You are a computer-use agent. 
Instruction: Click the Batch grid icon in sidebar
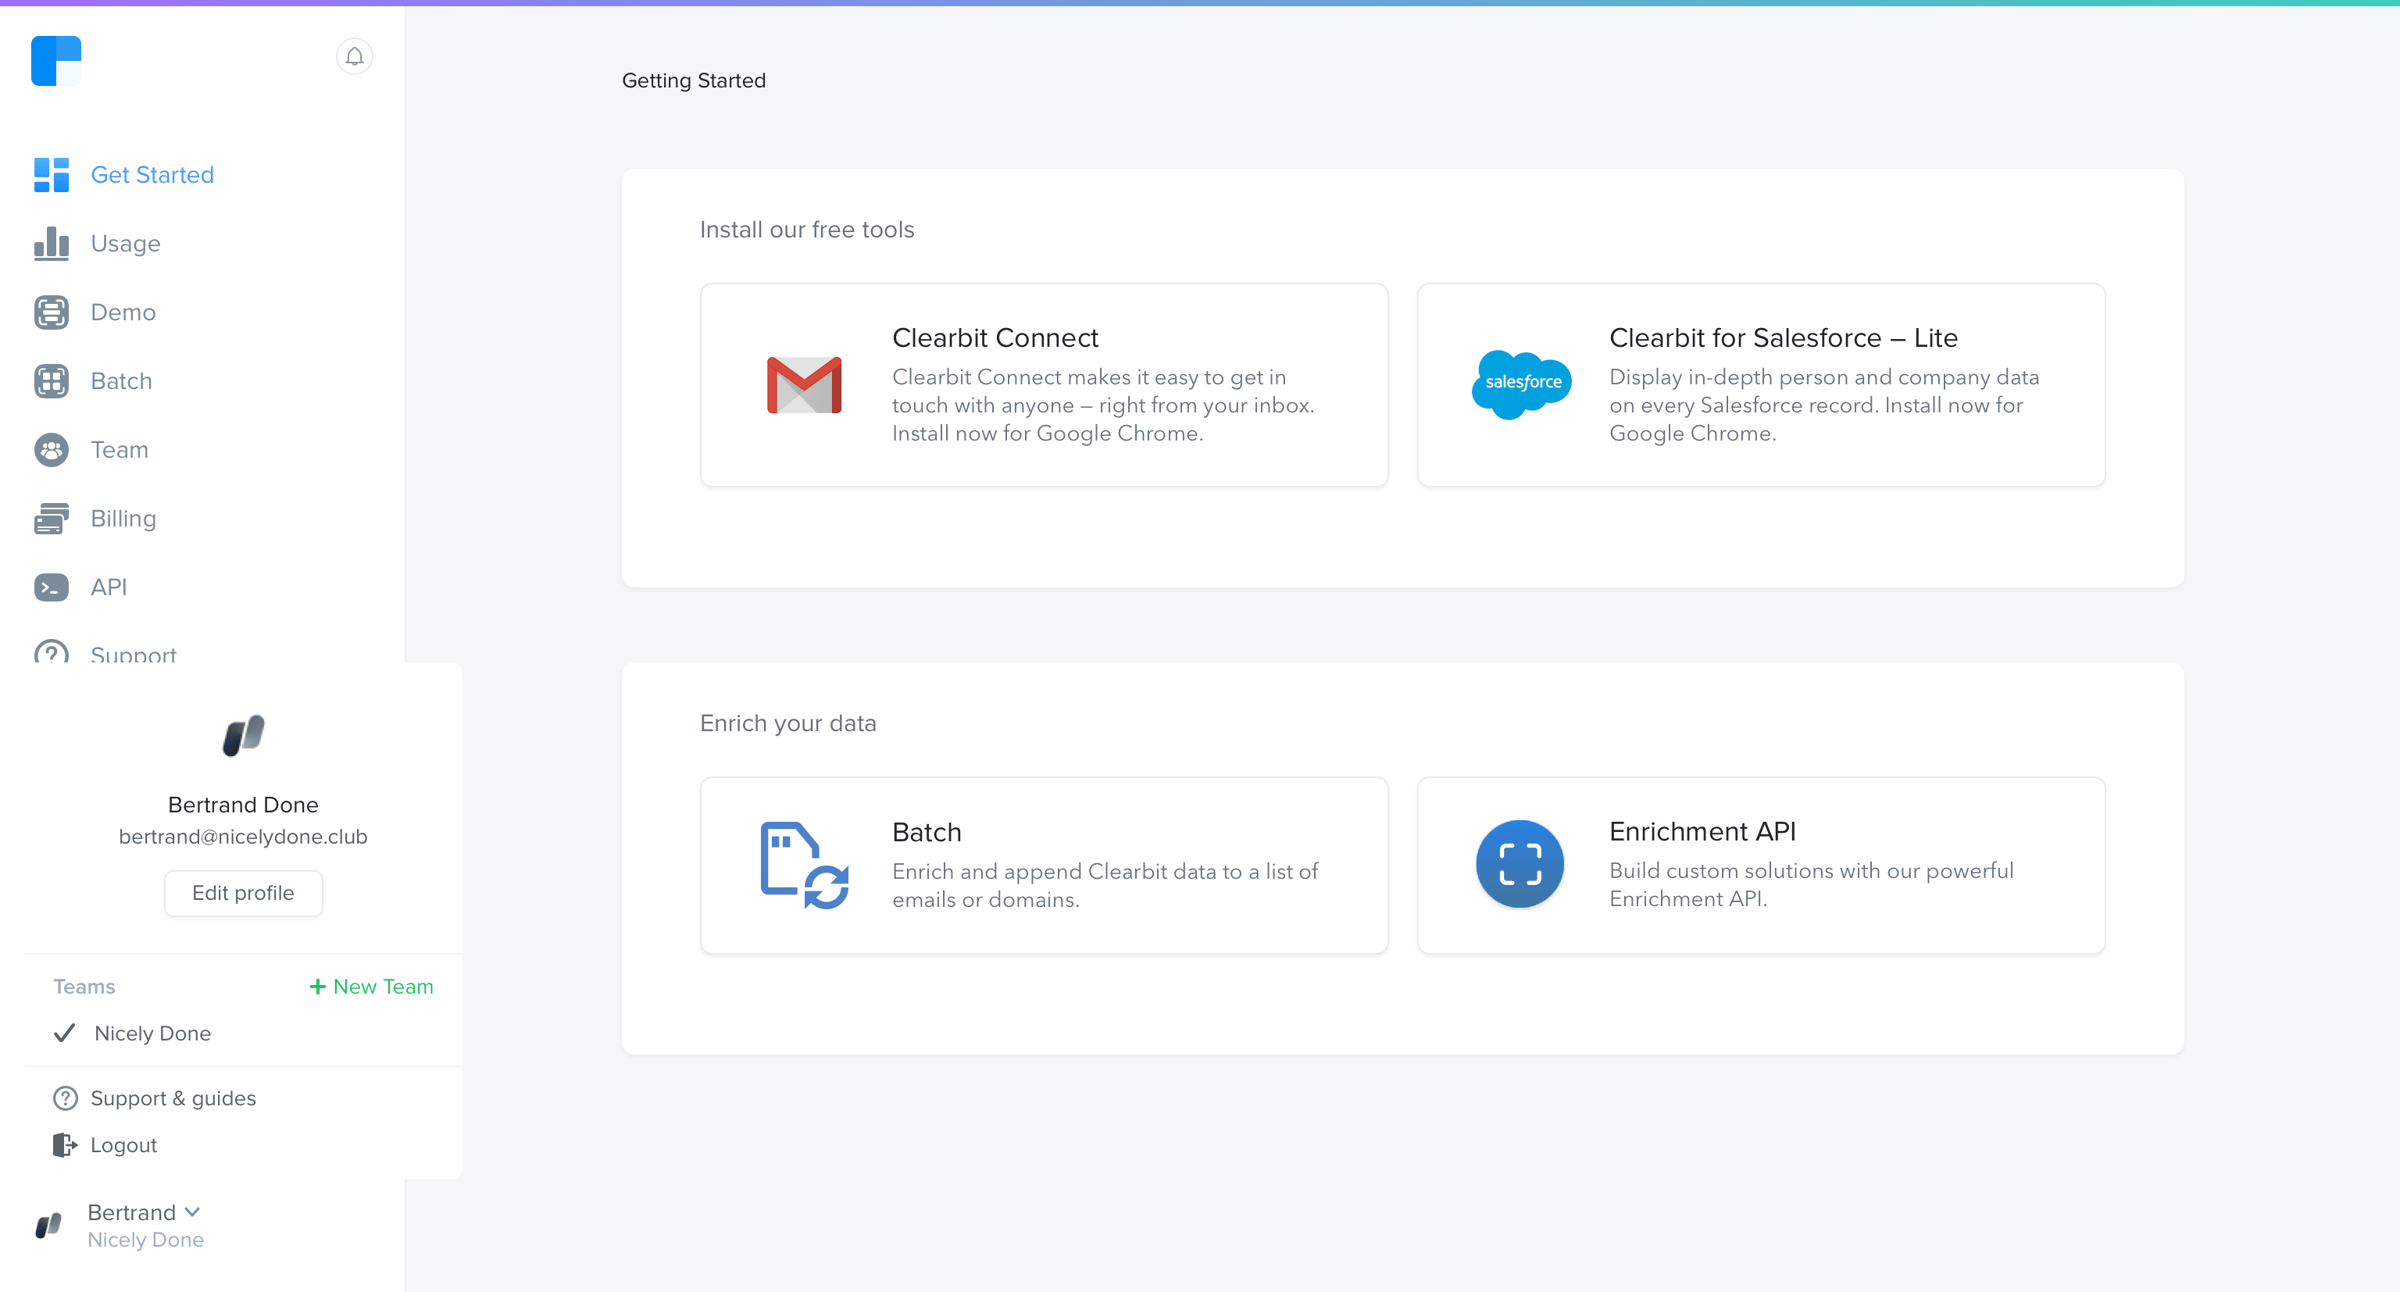coord(51,381)
